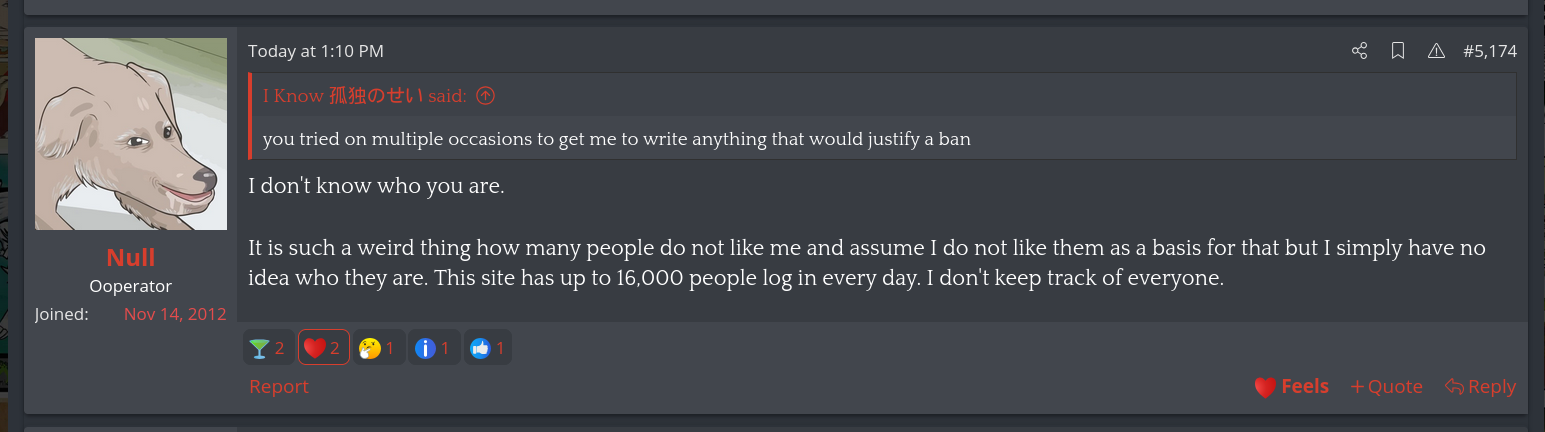Click the Nov 14, 2012 join date
This screenshot has width=1545, height=432.
coord(175,314)
